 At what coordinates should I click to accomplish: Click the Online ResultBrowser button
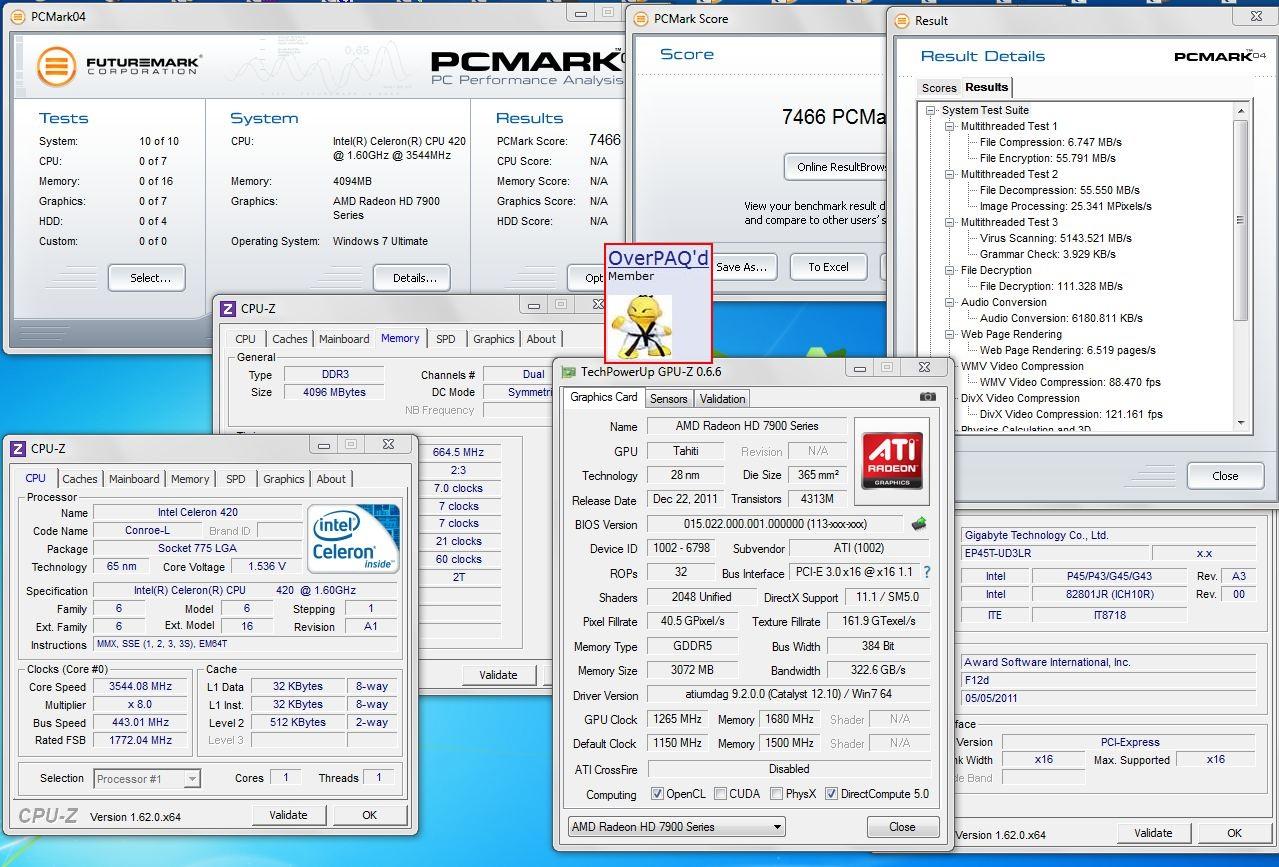[838, 167]
